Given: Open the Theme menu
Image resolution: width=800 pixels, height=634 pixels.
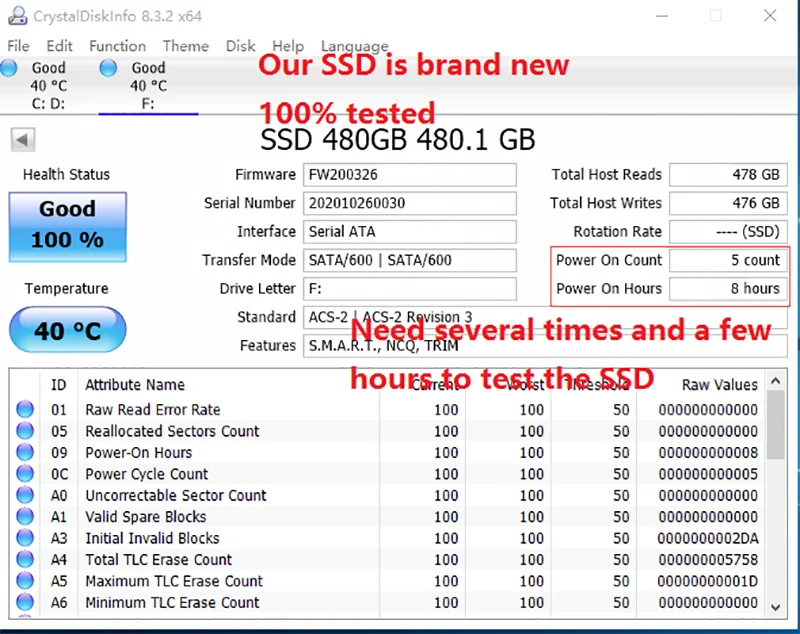Looking at the screenshot, I should 185,46.
